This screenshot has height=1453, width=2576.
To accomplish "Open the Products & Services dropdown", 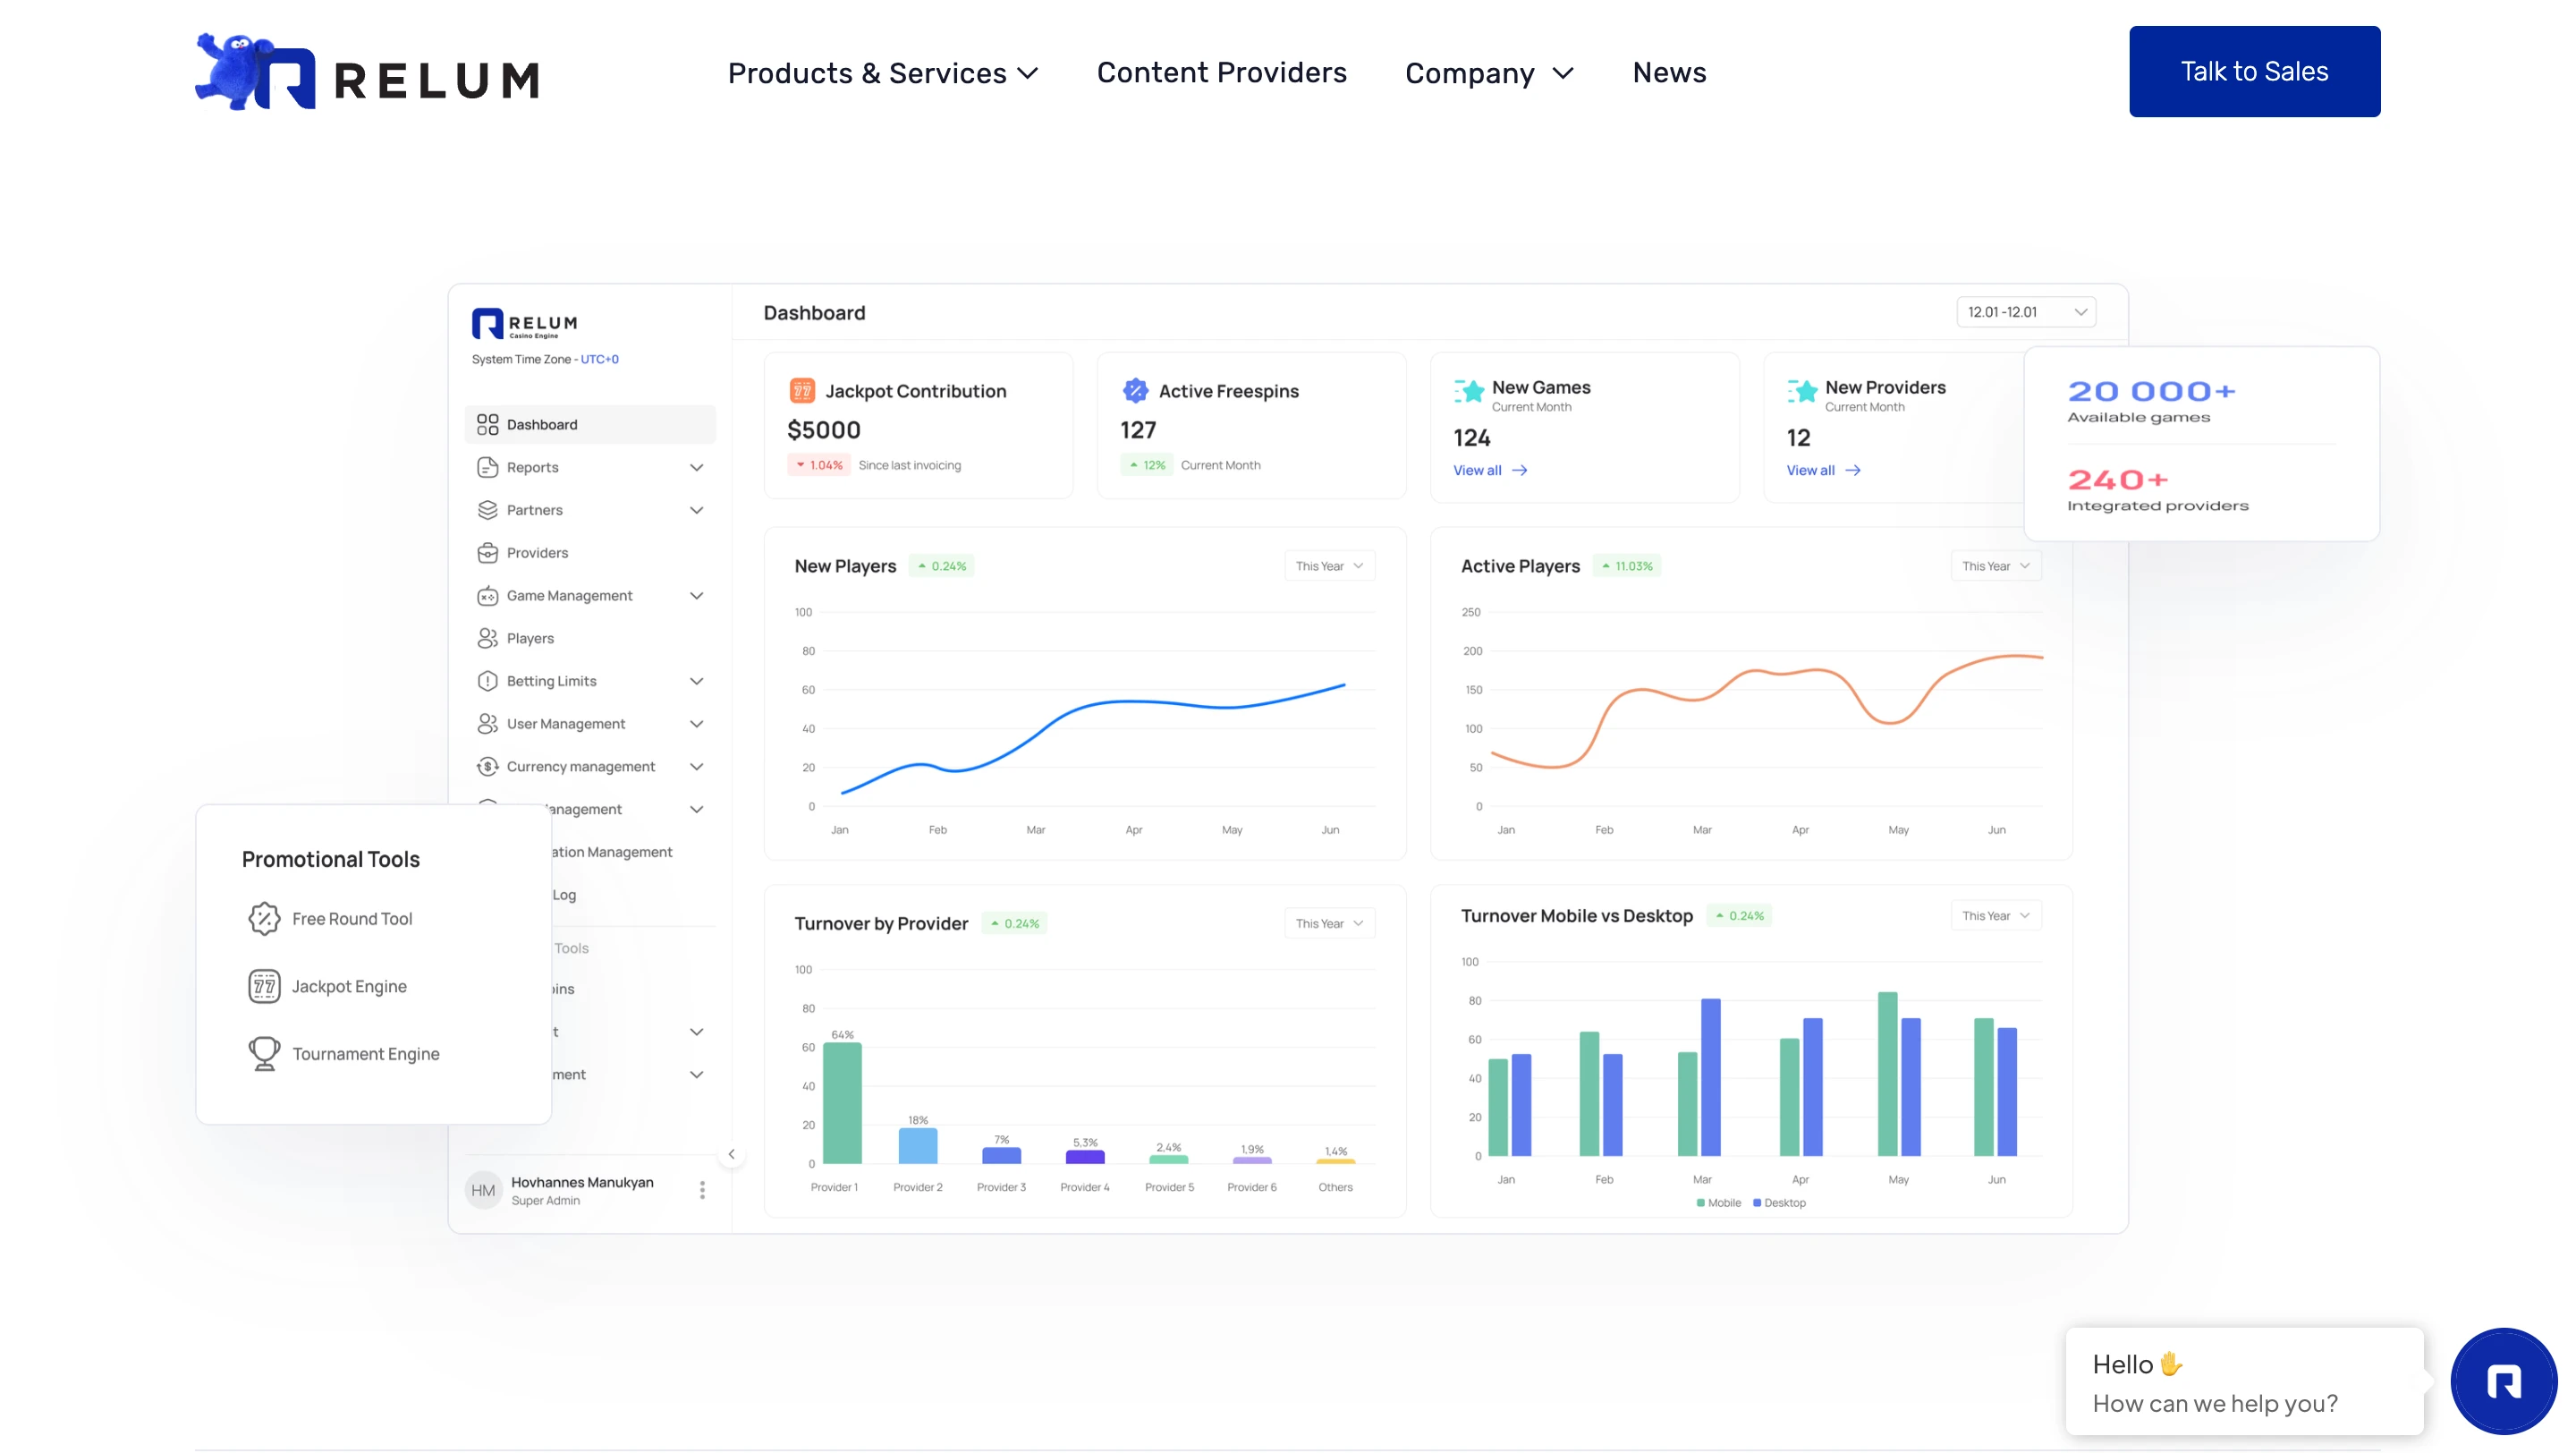I will pos(883,73).
